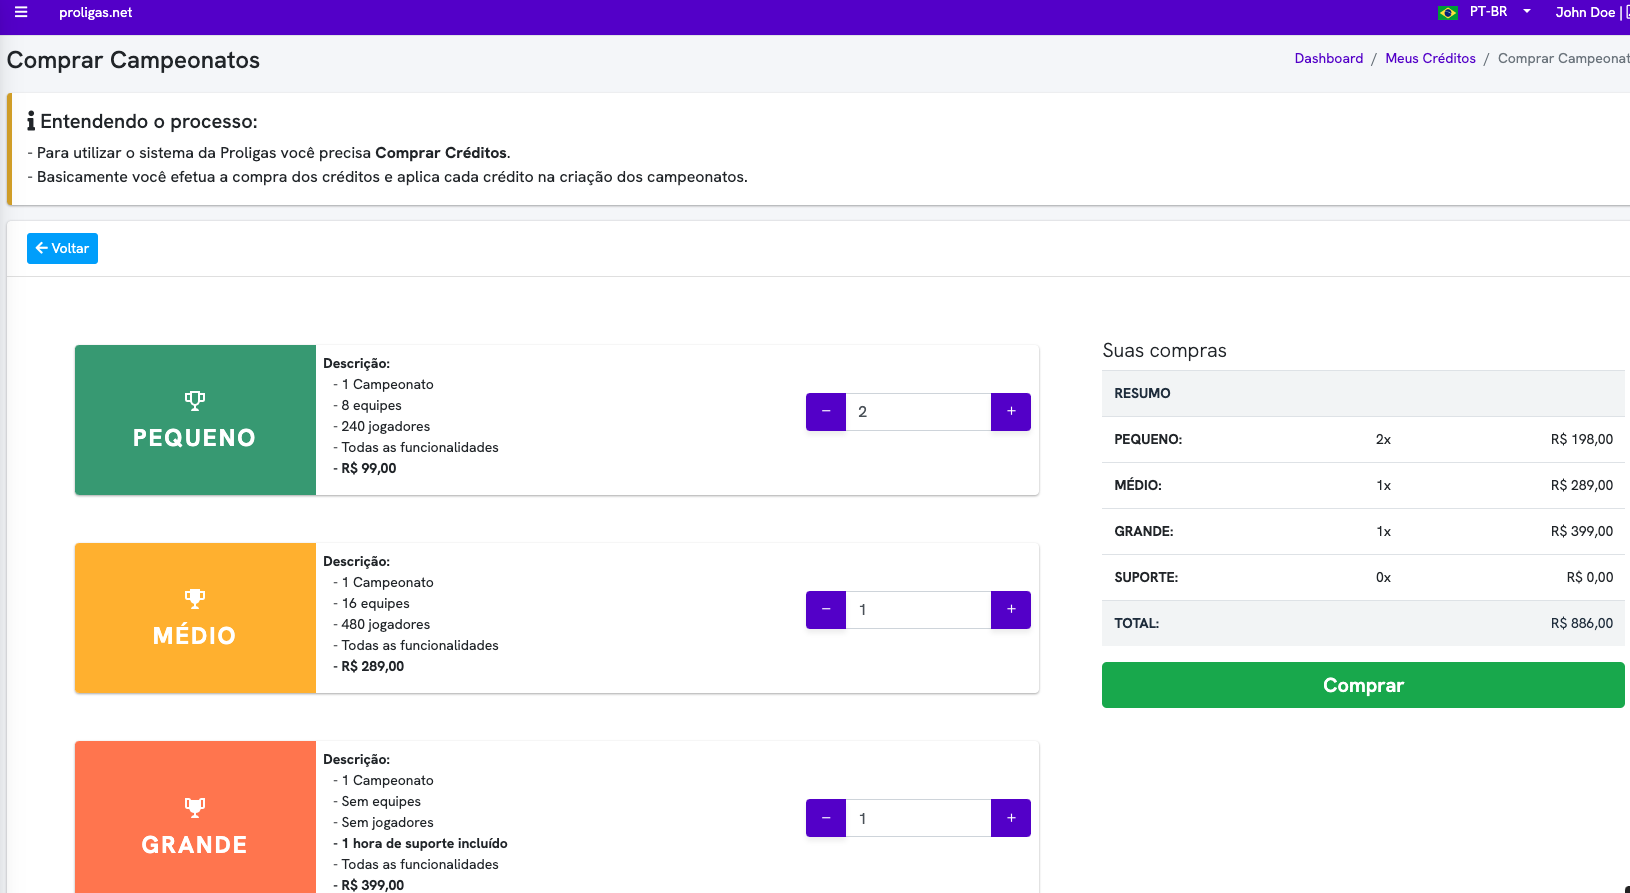The height and width of the screenshot is (893, 1630).
Task: Open the PT-BR language dropdown
Action: click(x=1499, y=12)
